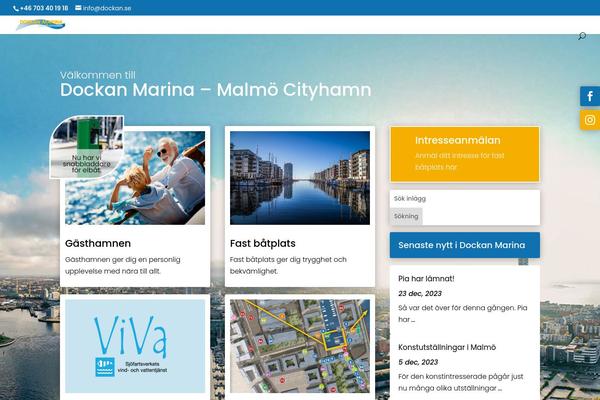Viewport: 600px width, 400px height.
Task: Click the Dockan Marina – Malmö Cityhamn title
Action: tap(215, 90)
